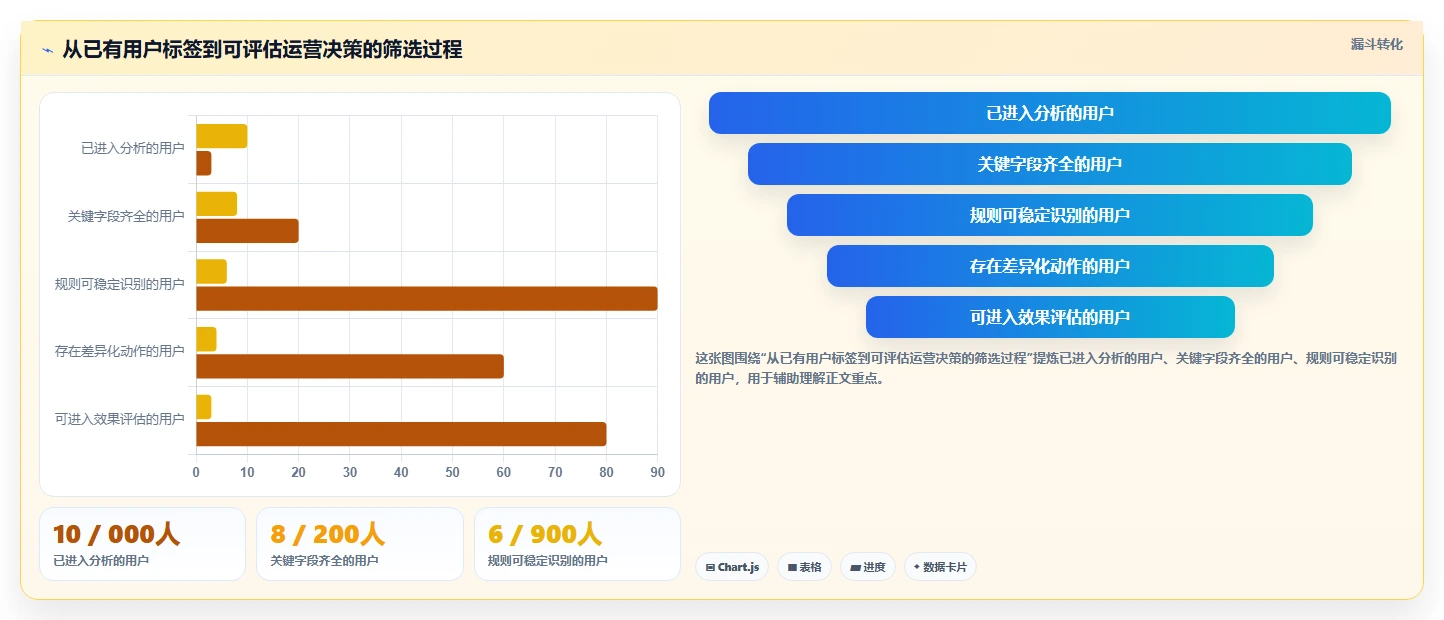Click the x-axis tick value 50
This screenshot has width=1444, height=620.
[x=452, y=472]
